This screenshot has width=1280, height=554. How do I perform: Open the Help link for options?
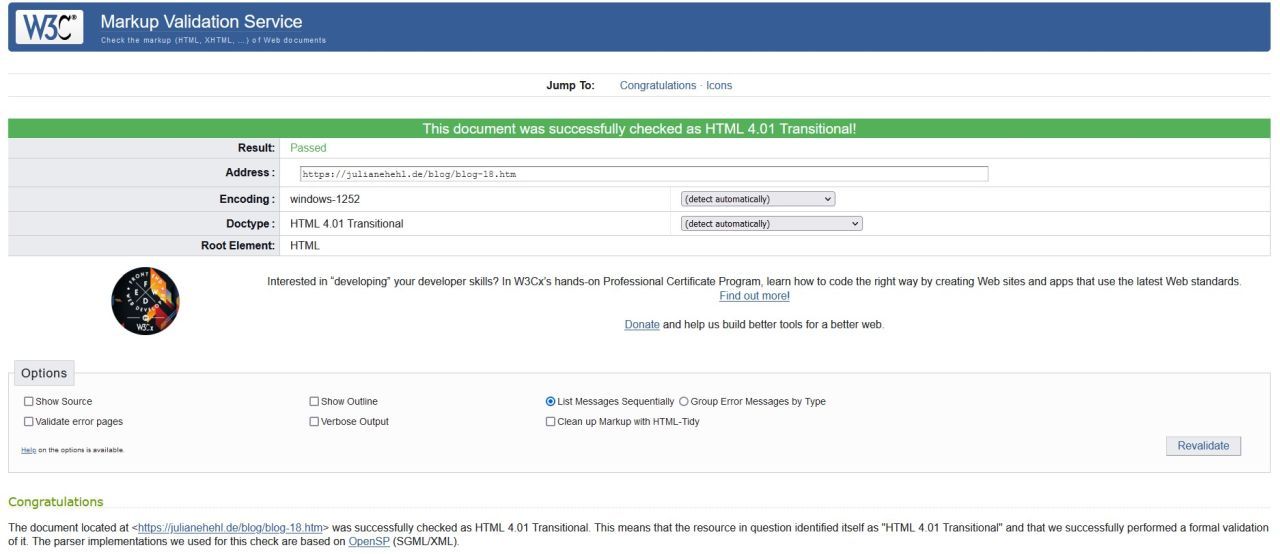tap(28, 450)
